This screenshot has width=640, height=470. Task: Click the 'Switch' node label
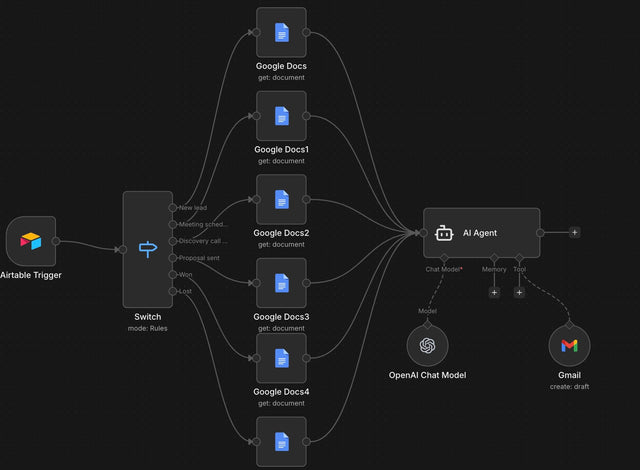coord(148,317)
